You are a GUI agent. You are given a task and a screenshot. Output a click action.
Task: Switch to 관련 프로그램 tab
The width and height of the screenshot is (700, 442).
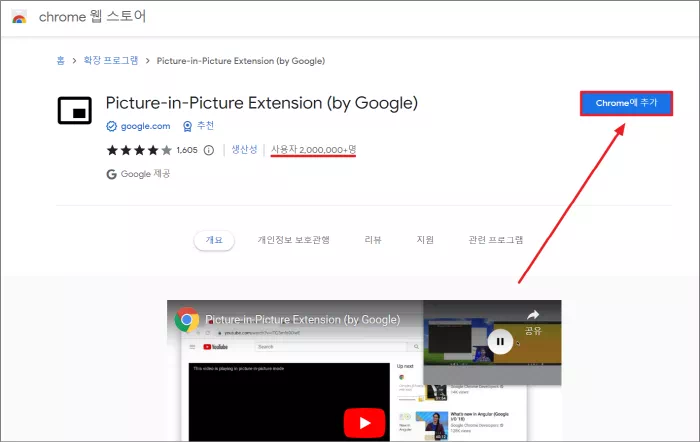[496, 240]
